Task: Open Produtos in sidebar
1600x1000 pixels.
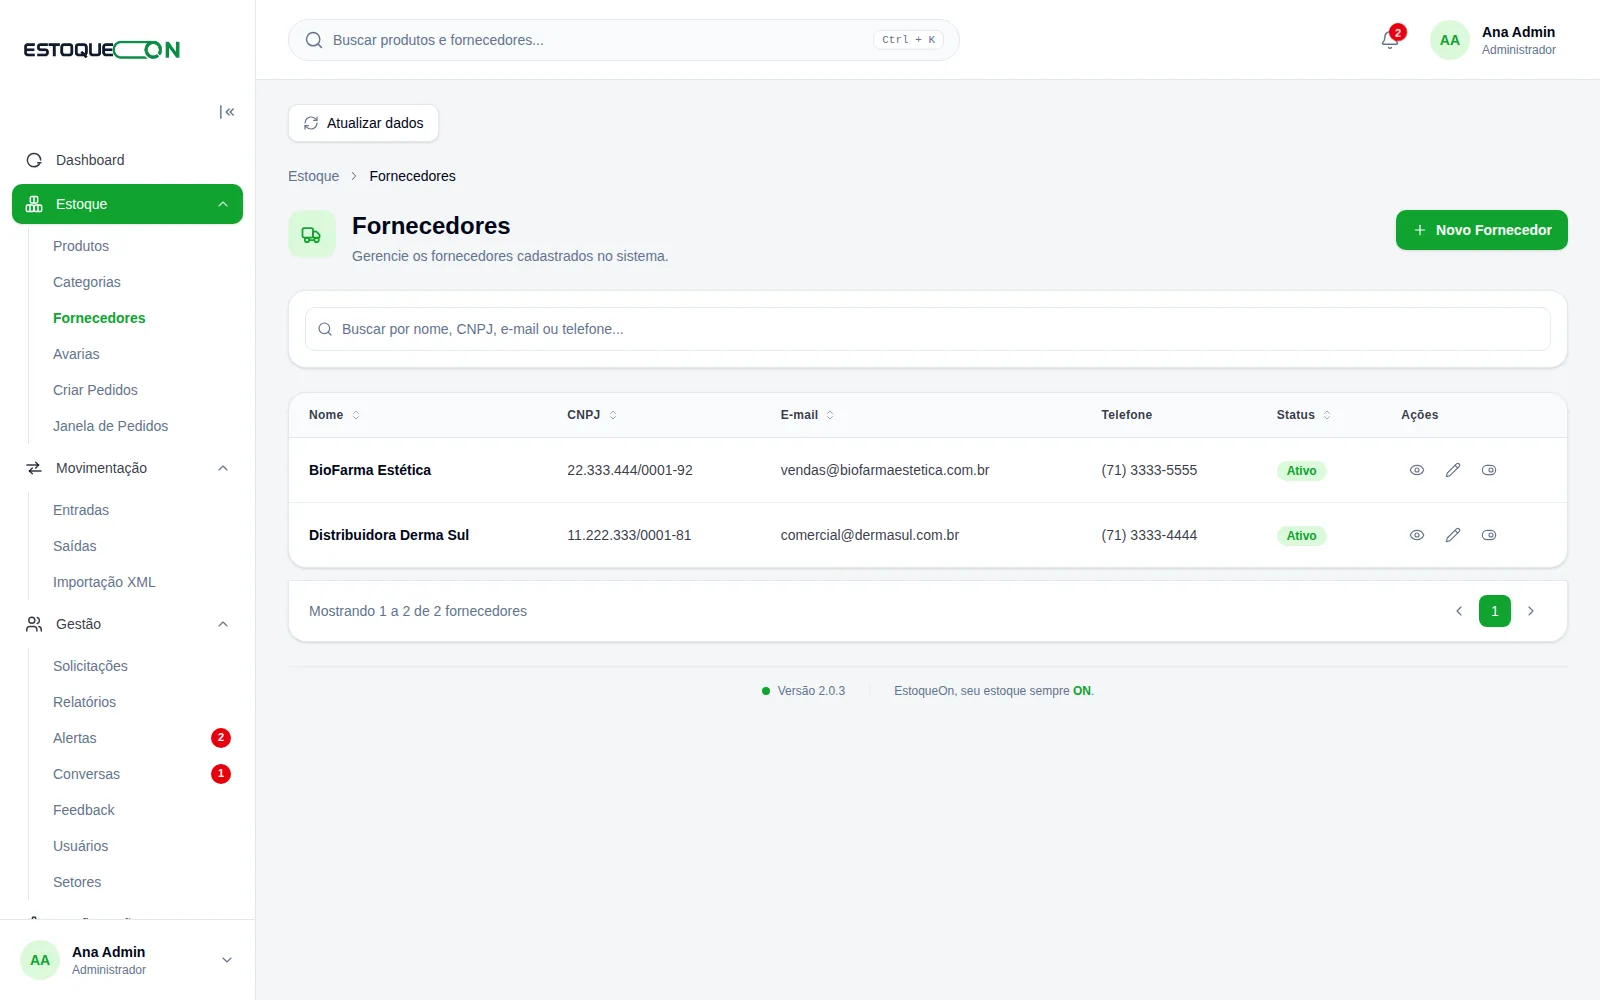Action: point(81,246)
